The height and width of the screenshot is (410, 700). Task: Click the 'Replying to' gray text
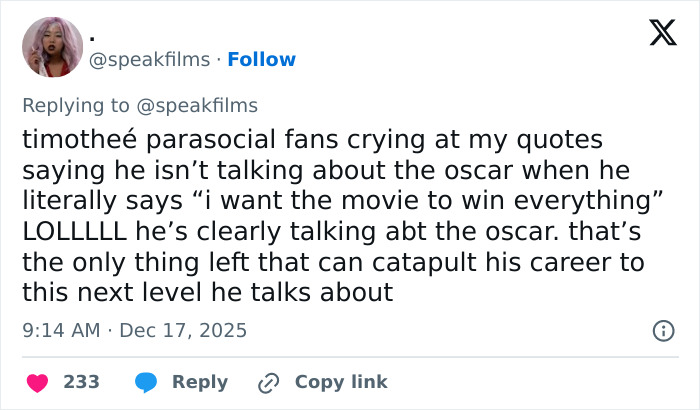[x=76, y=105]
